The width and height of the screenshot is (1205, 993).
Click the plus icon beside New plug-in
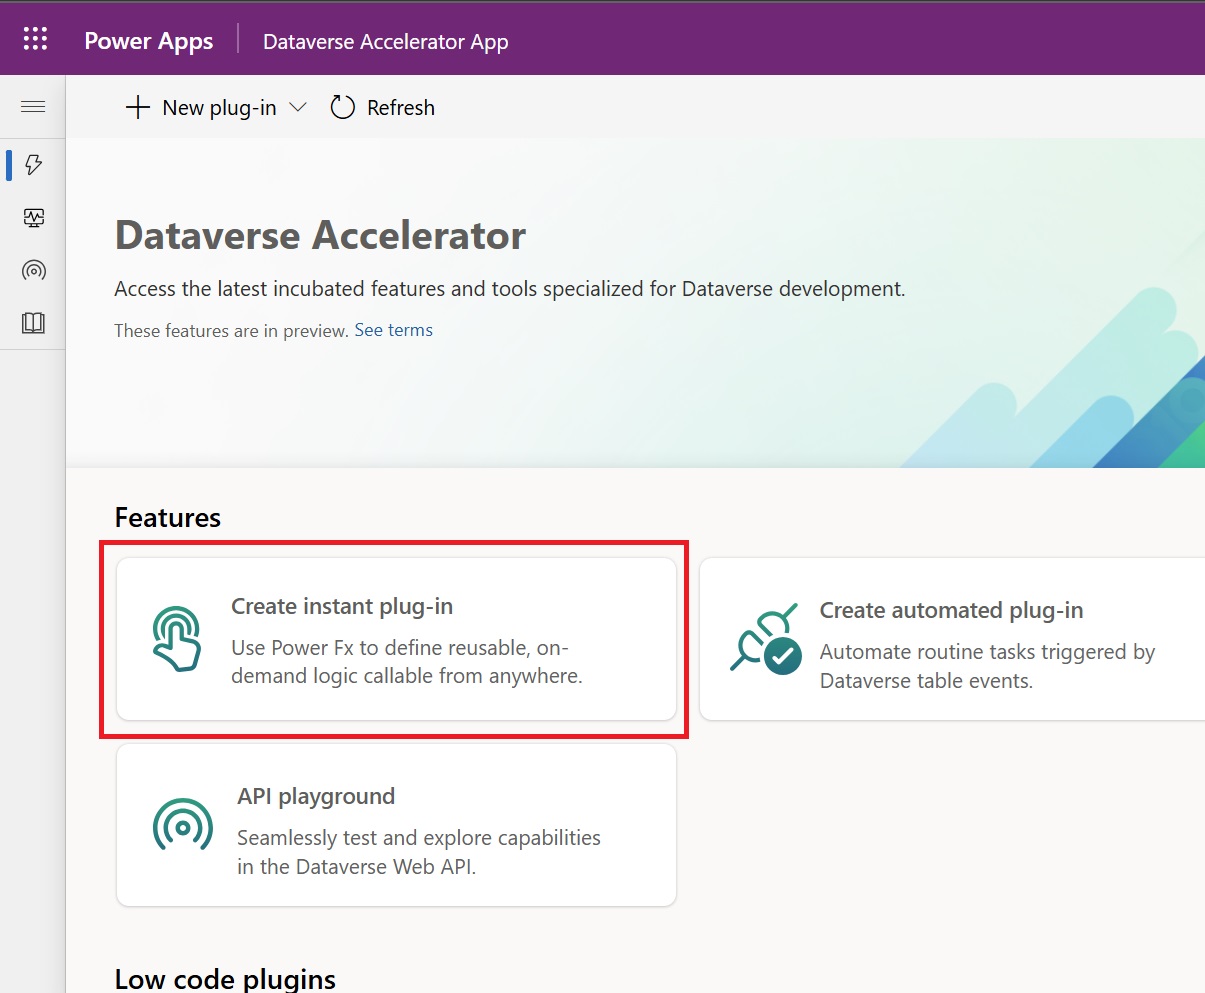137,107
